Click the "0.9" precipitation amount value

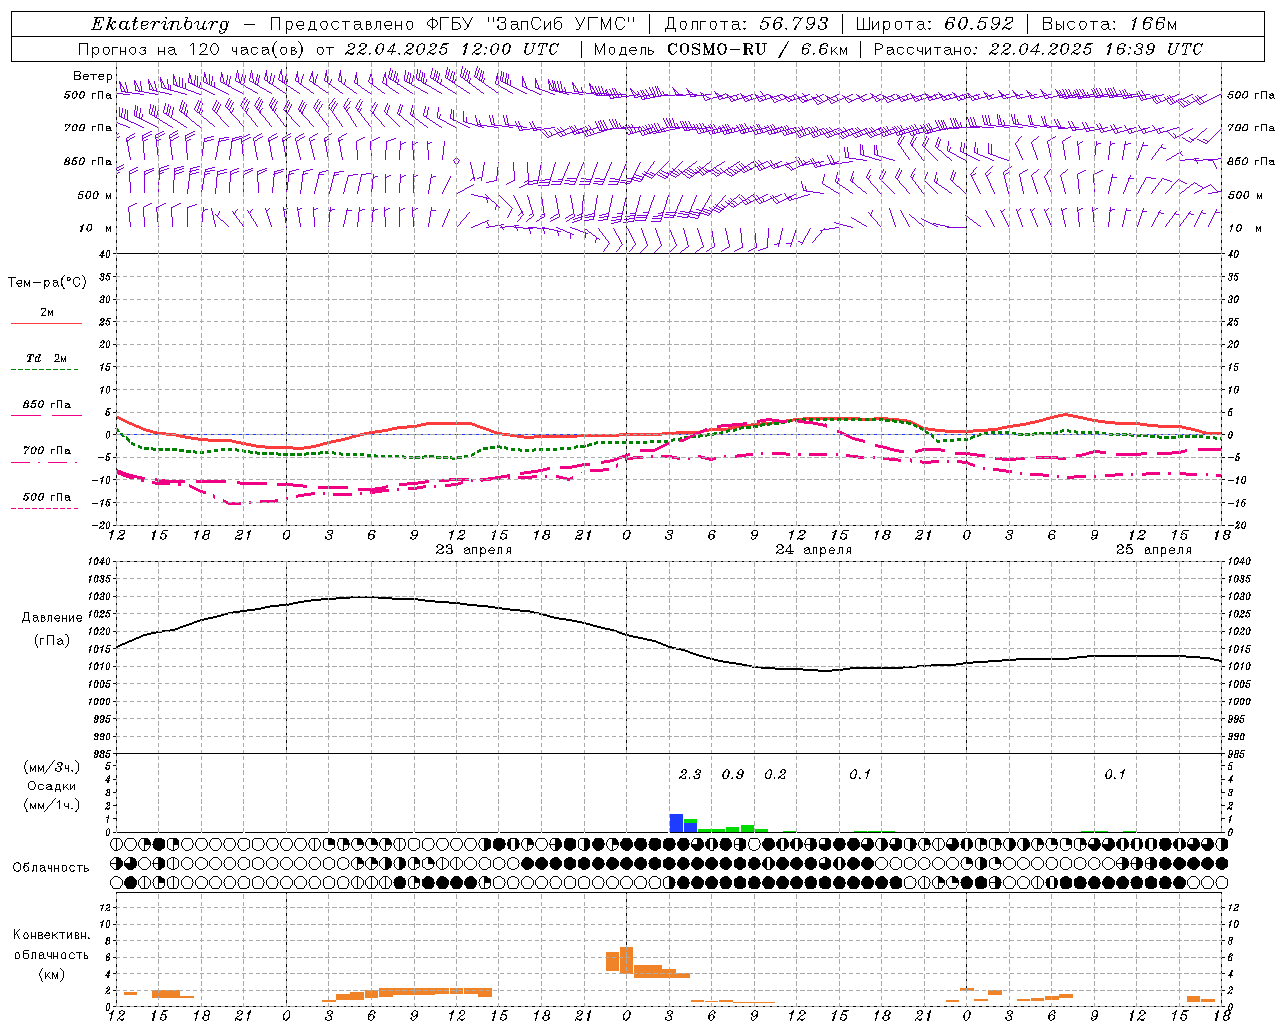click(733, 774)
